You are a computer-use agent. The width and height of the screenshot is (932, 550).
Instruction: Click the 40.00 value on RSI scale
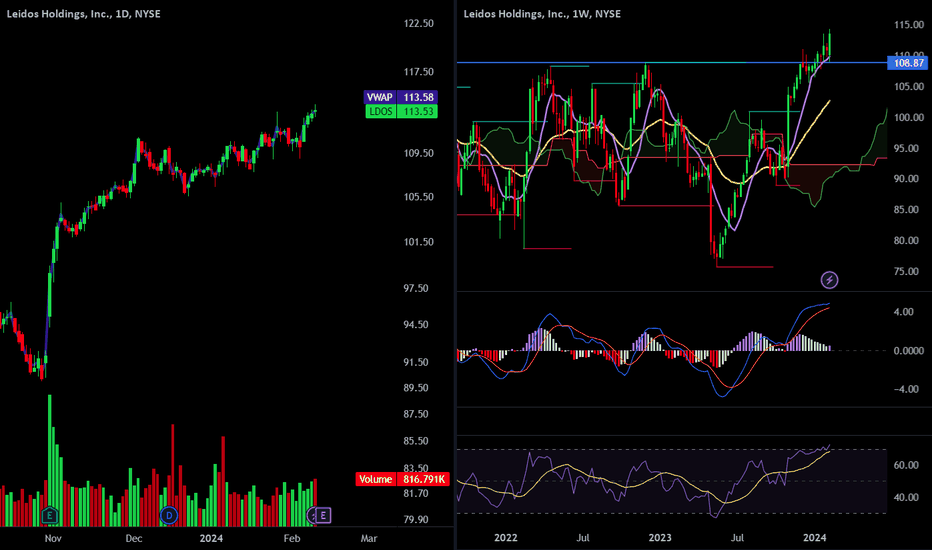(x=906, y=497)
